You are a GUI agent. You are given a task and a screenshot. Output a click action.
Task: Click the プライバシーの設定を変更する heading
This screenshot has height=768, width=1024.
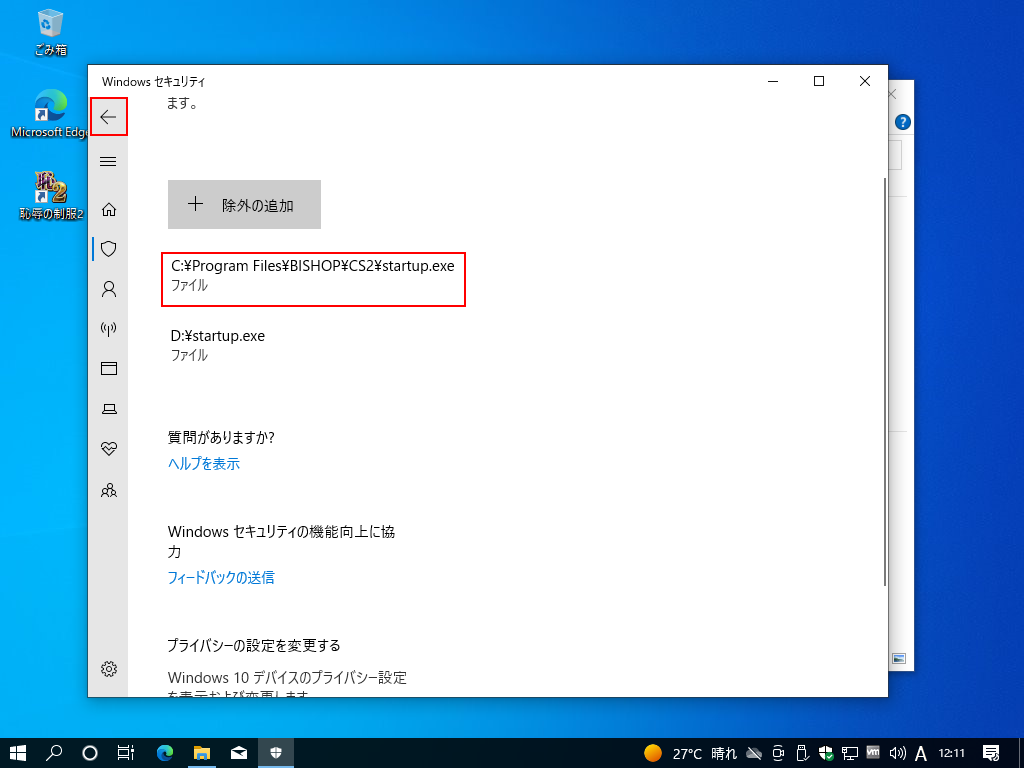(254, 645)
